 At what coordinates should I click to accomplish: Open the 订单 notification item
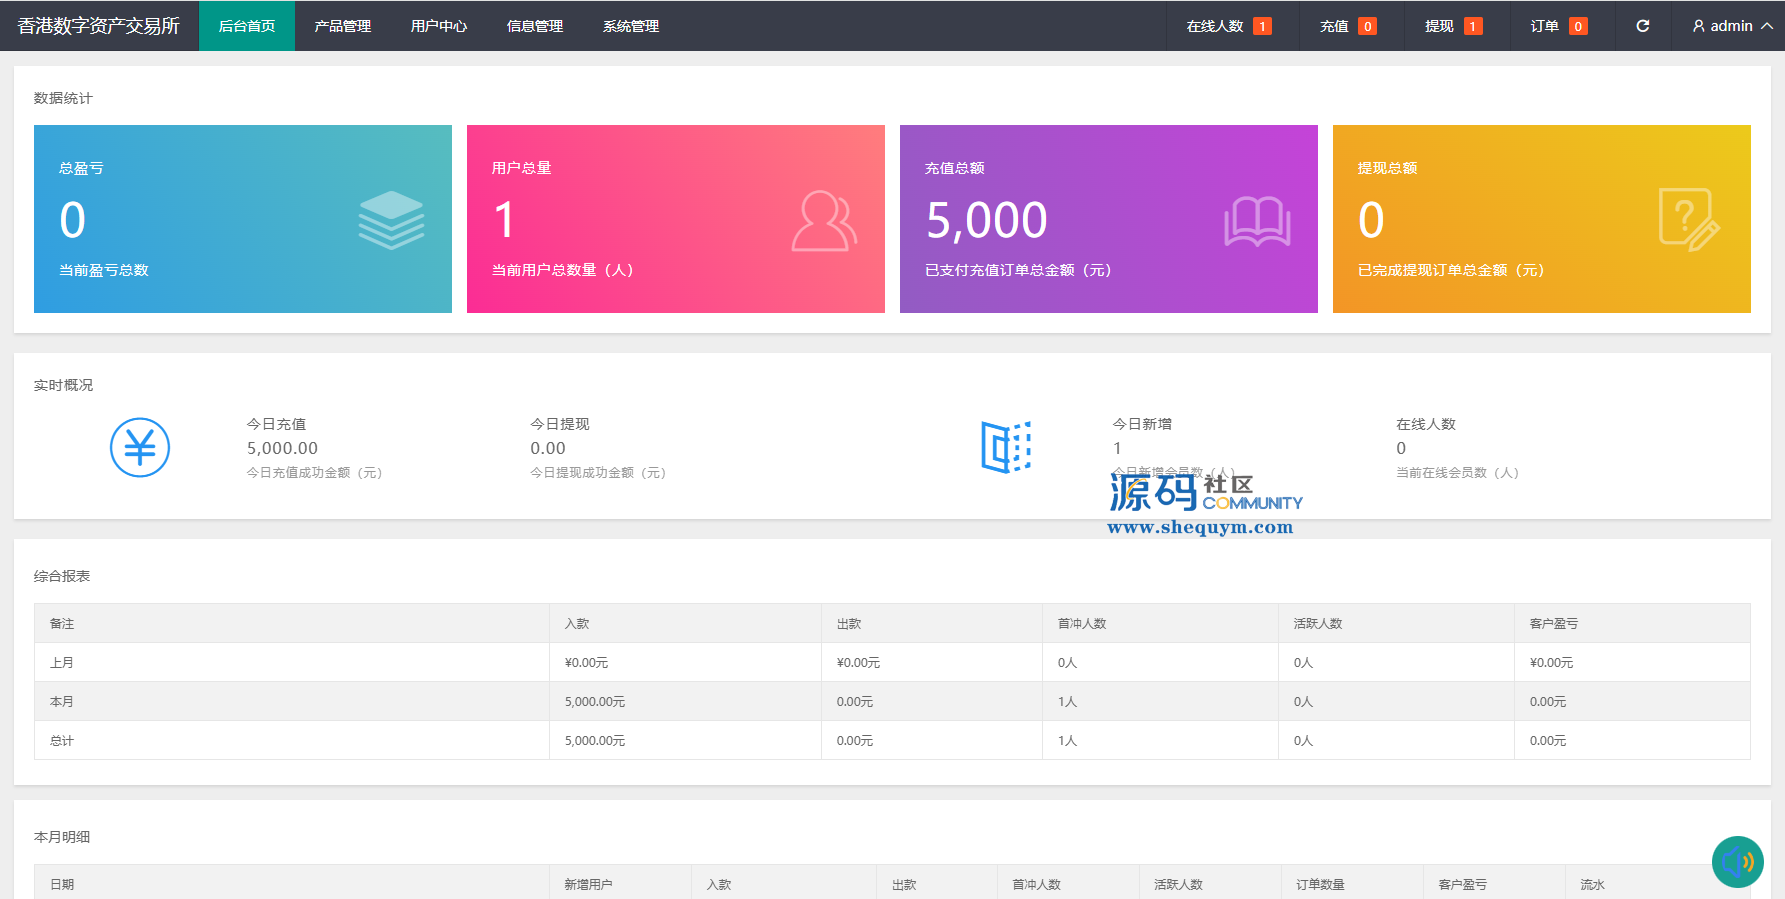point(1558,26)
